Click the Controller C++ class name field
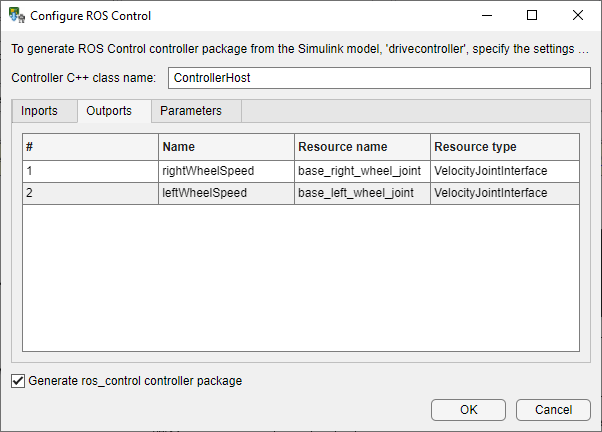This screenshot has height=432, width=602. tap(378, 78)
